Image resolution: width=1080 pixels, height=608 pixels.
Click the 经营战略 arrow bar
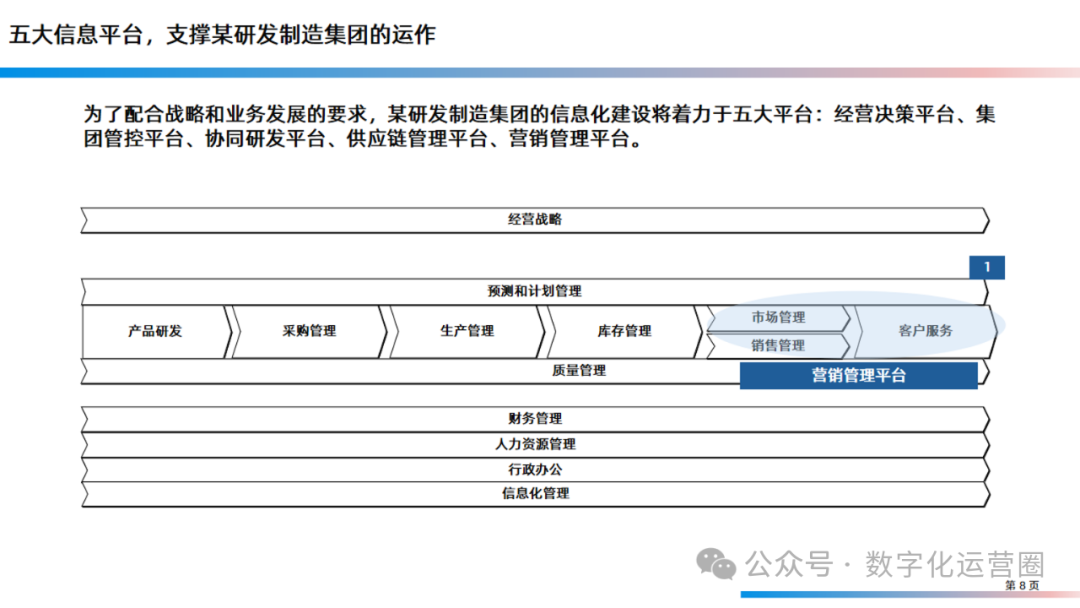(535, 220)
